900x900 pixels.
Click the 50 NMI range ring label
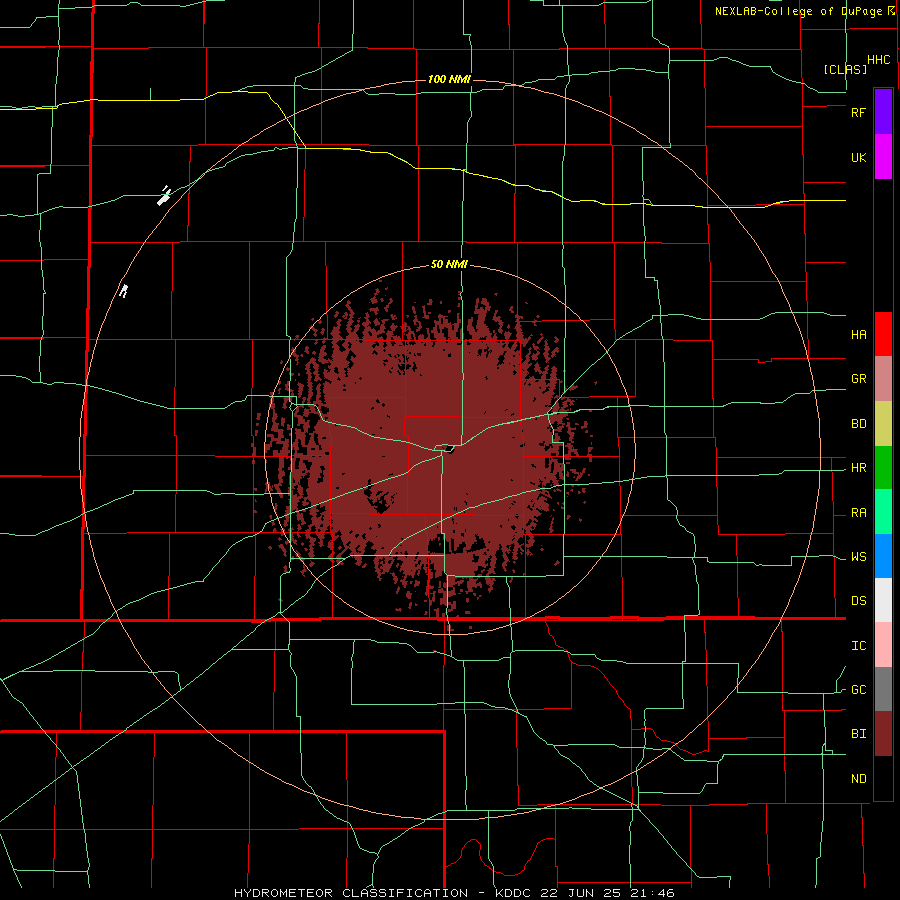click(449, 265)
